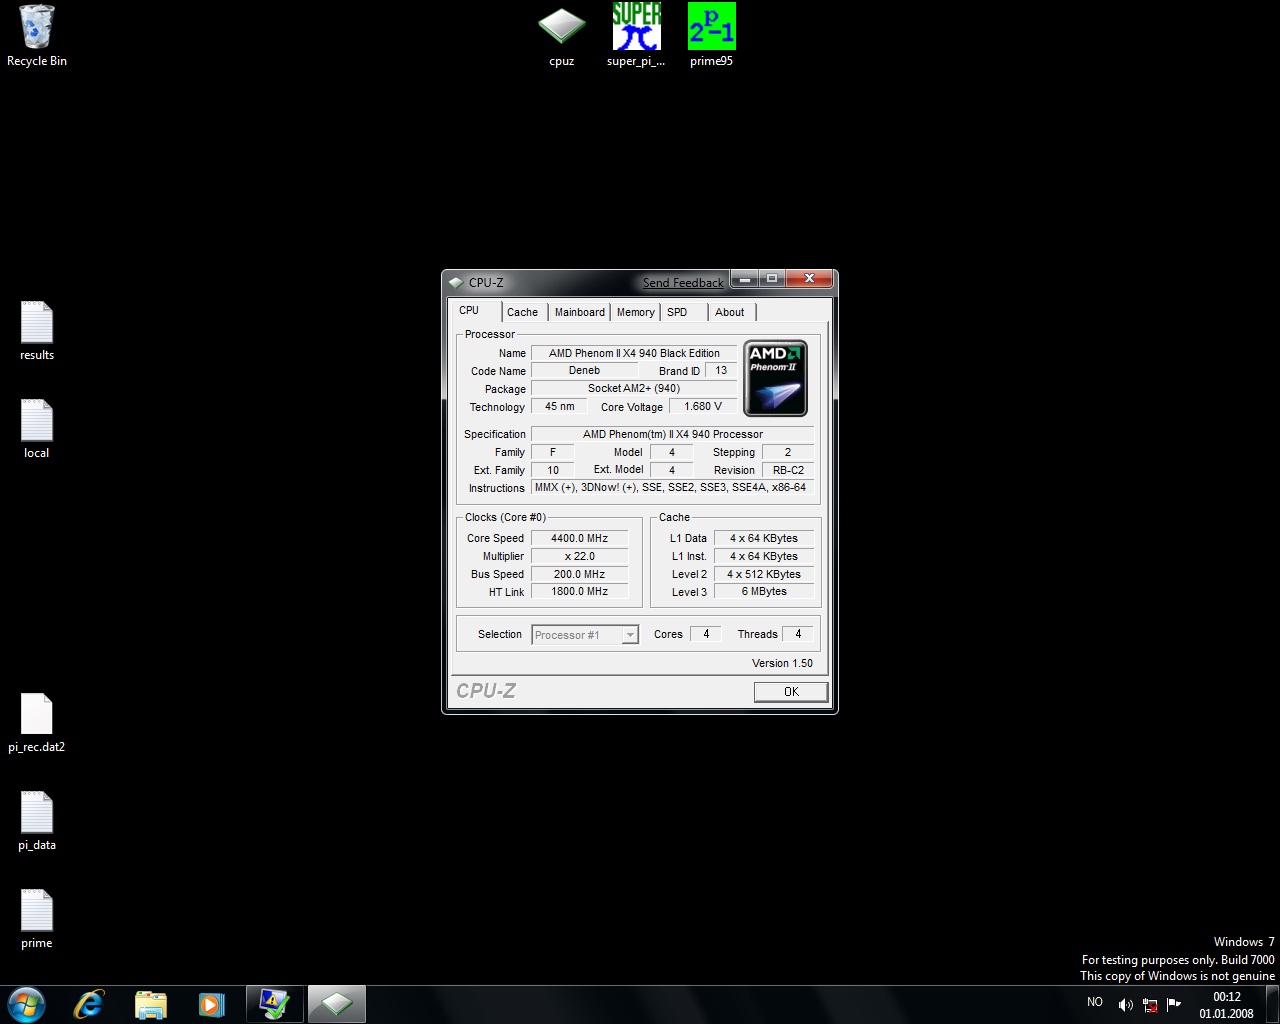Image resolution: width=1280 pixels, height=1024 pixels.
Task: Activate the CPU-Z taskbar button
Action: pos(336,1004)
